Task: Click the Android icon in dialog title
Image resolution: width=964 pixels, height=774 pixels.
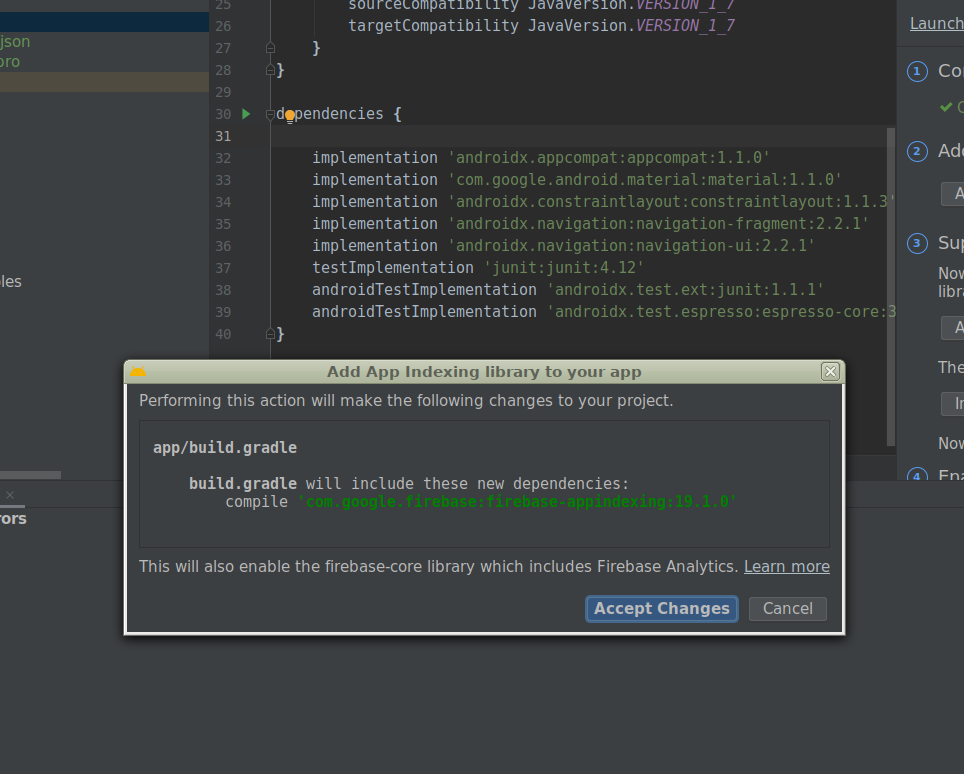Action: tap(138, 372)
